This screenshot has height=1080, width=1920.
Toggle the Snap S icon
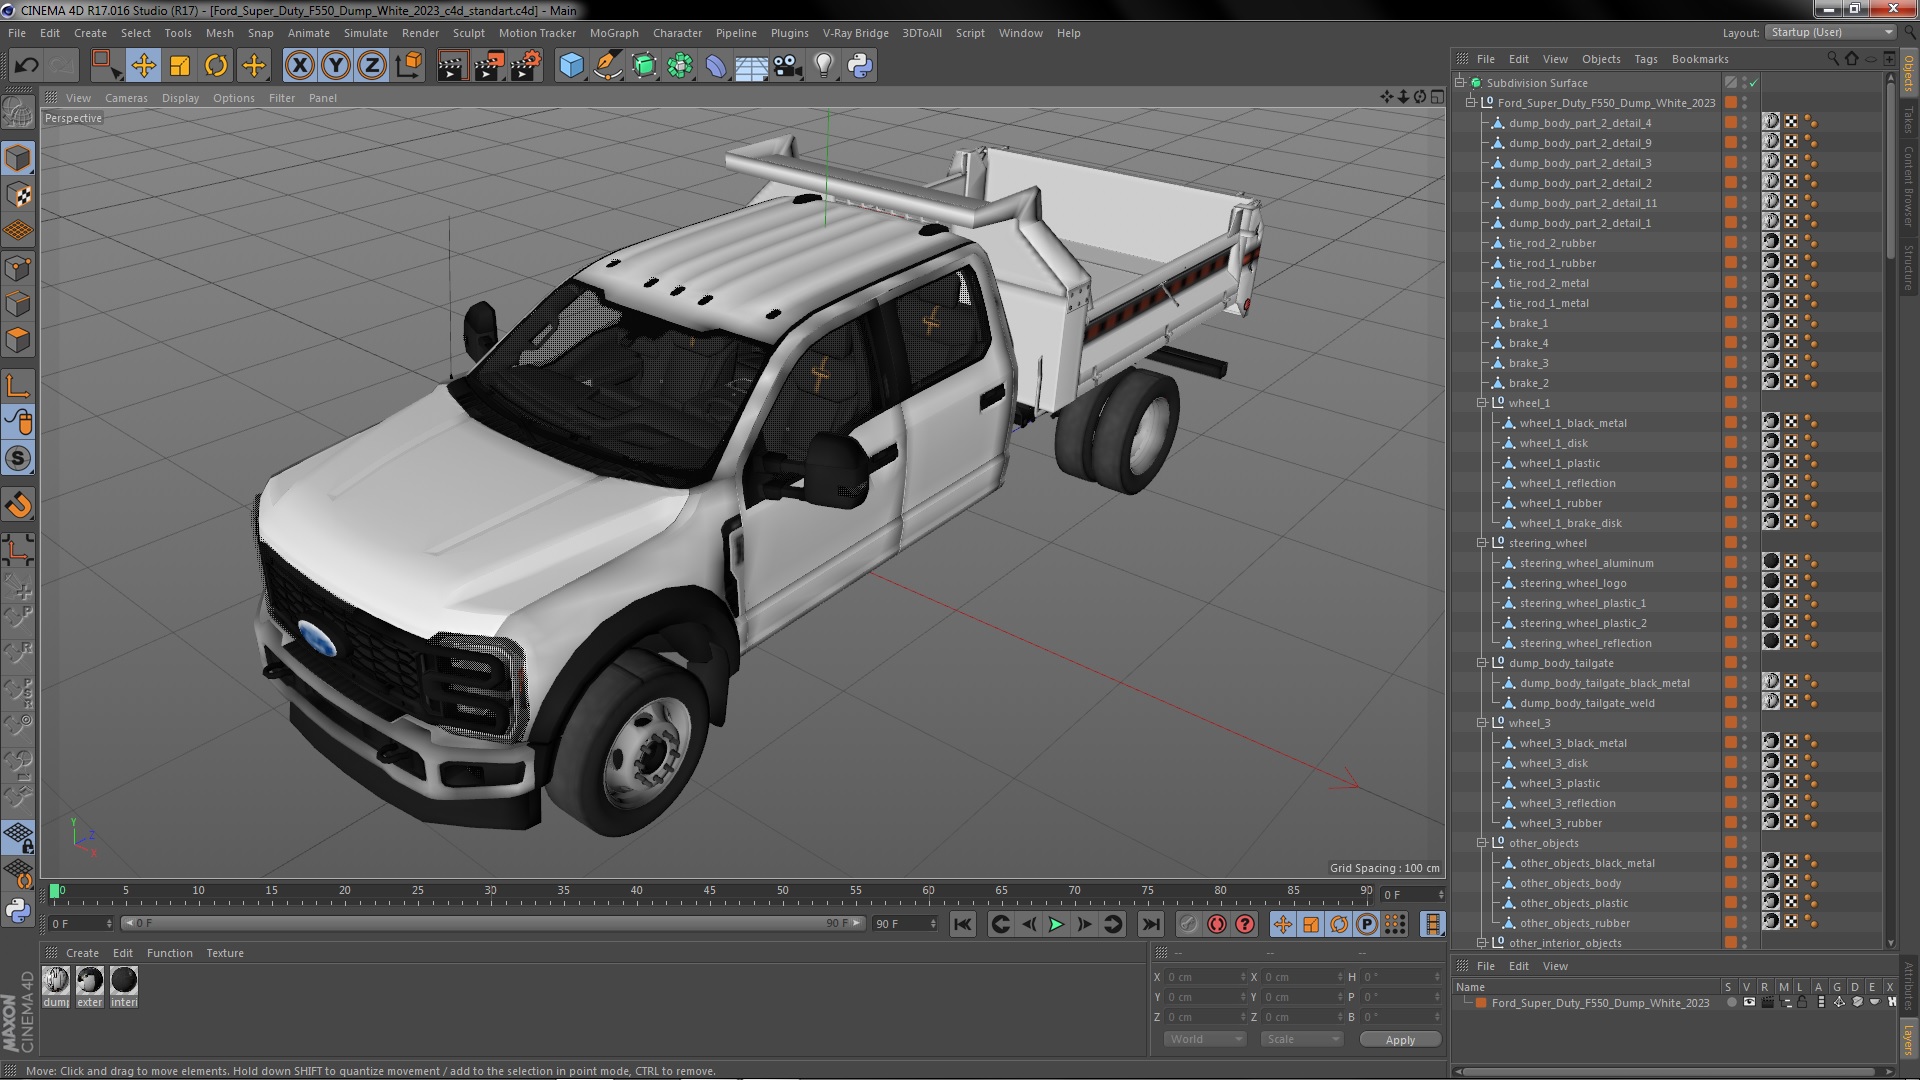point(18,459)
